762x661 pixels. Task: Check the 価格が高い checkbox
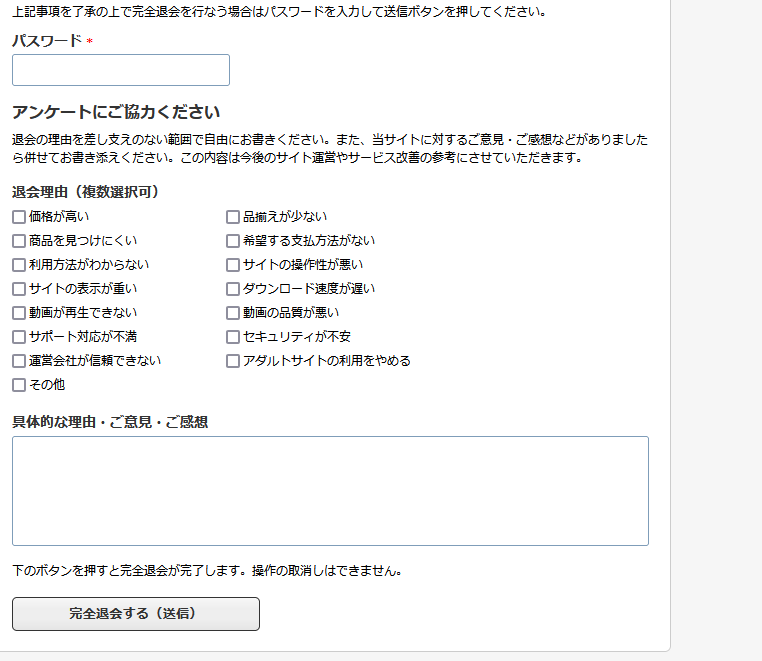click(19, 217)
